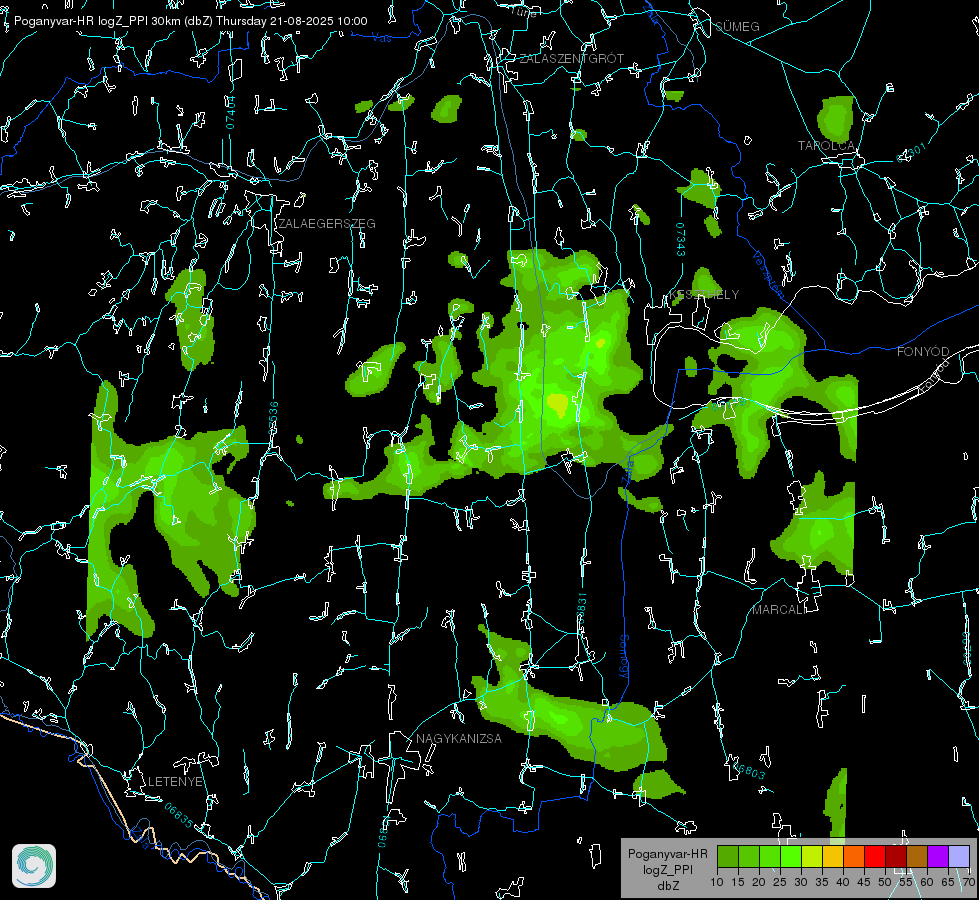Click the 'logZ_PPI' text in legend
The height and width of the screenshot is (900, 979).
(x=667, y=870)
